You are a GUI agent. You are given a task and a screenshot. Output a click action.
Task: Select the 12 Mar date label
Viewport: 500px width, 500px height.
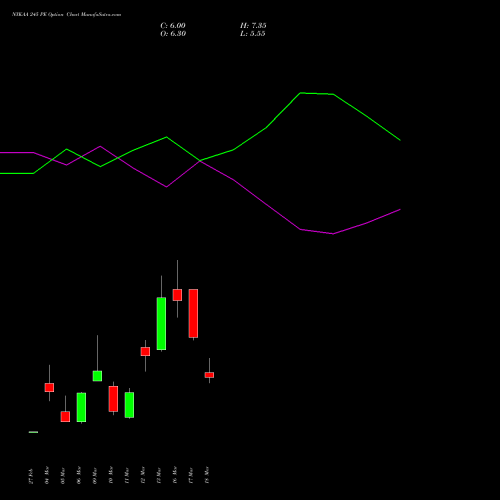(143, 475)
